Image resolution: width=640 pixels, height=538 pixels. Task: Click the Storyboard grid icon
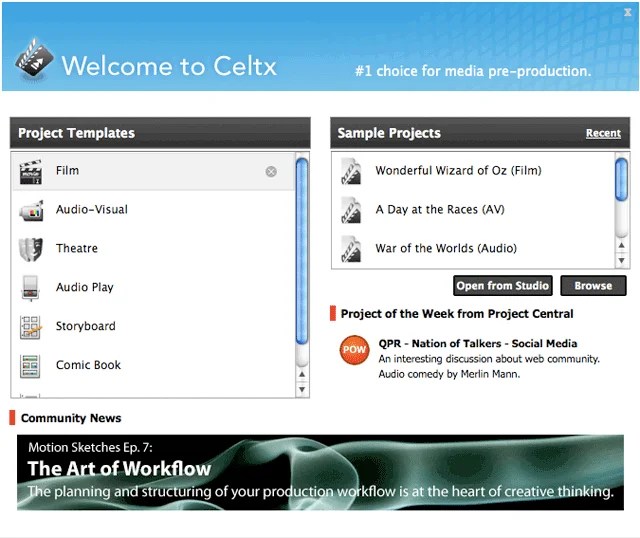[x=31, y=327]
